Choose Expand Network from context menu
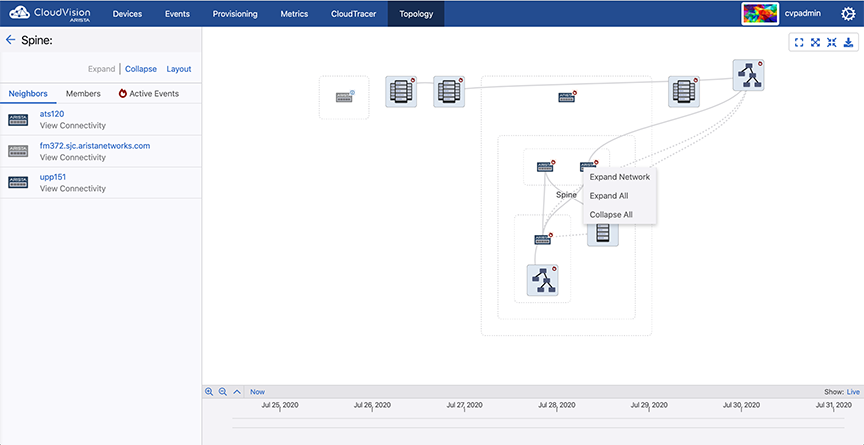The width and height of the screenshot is (864, 445). click(x=619, y=177)
